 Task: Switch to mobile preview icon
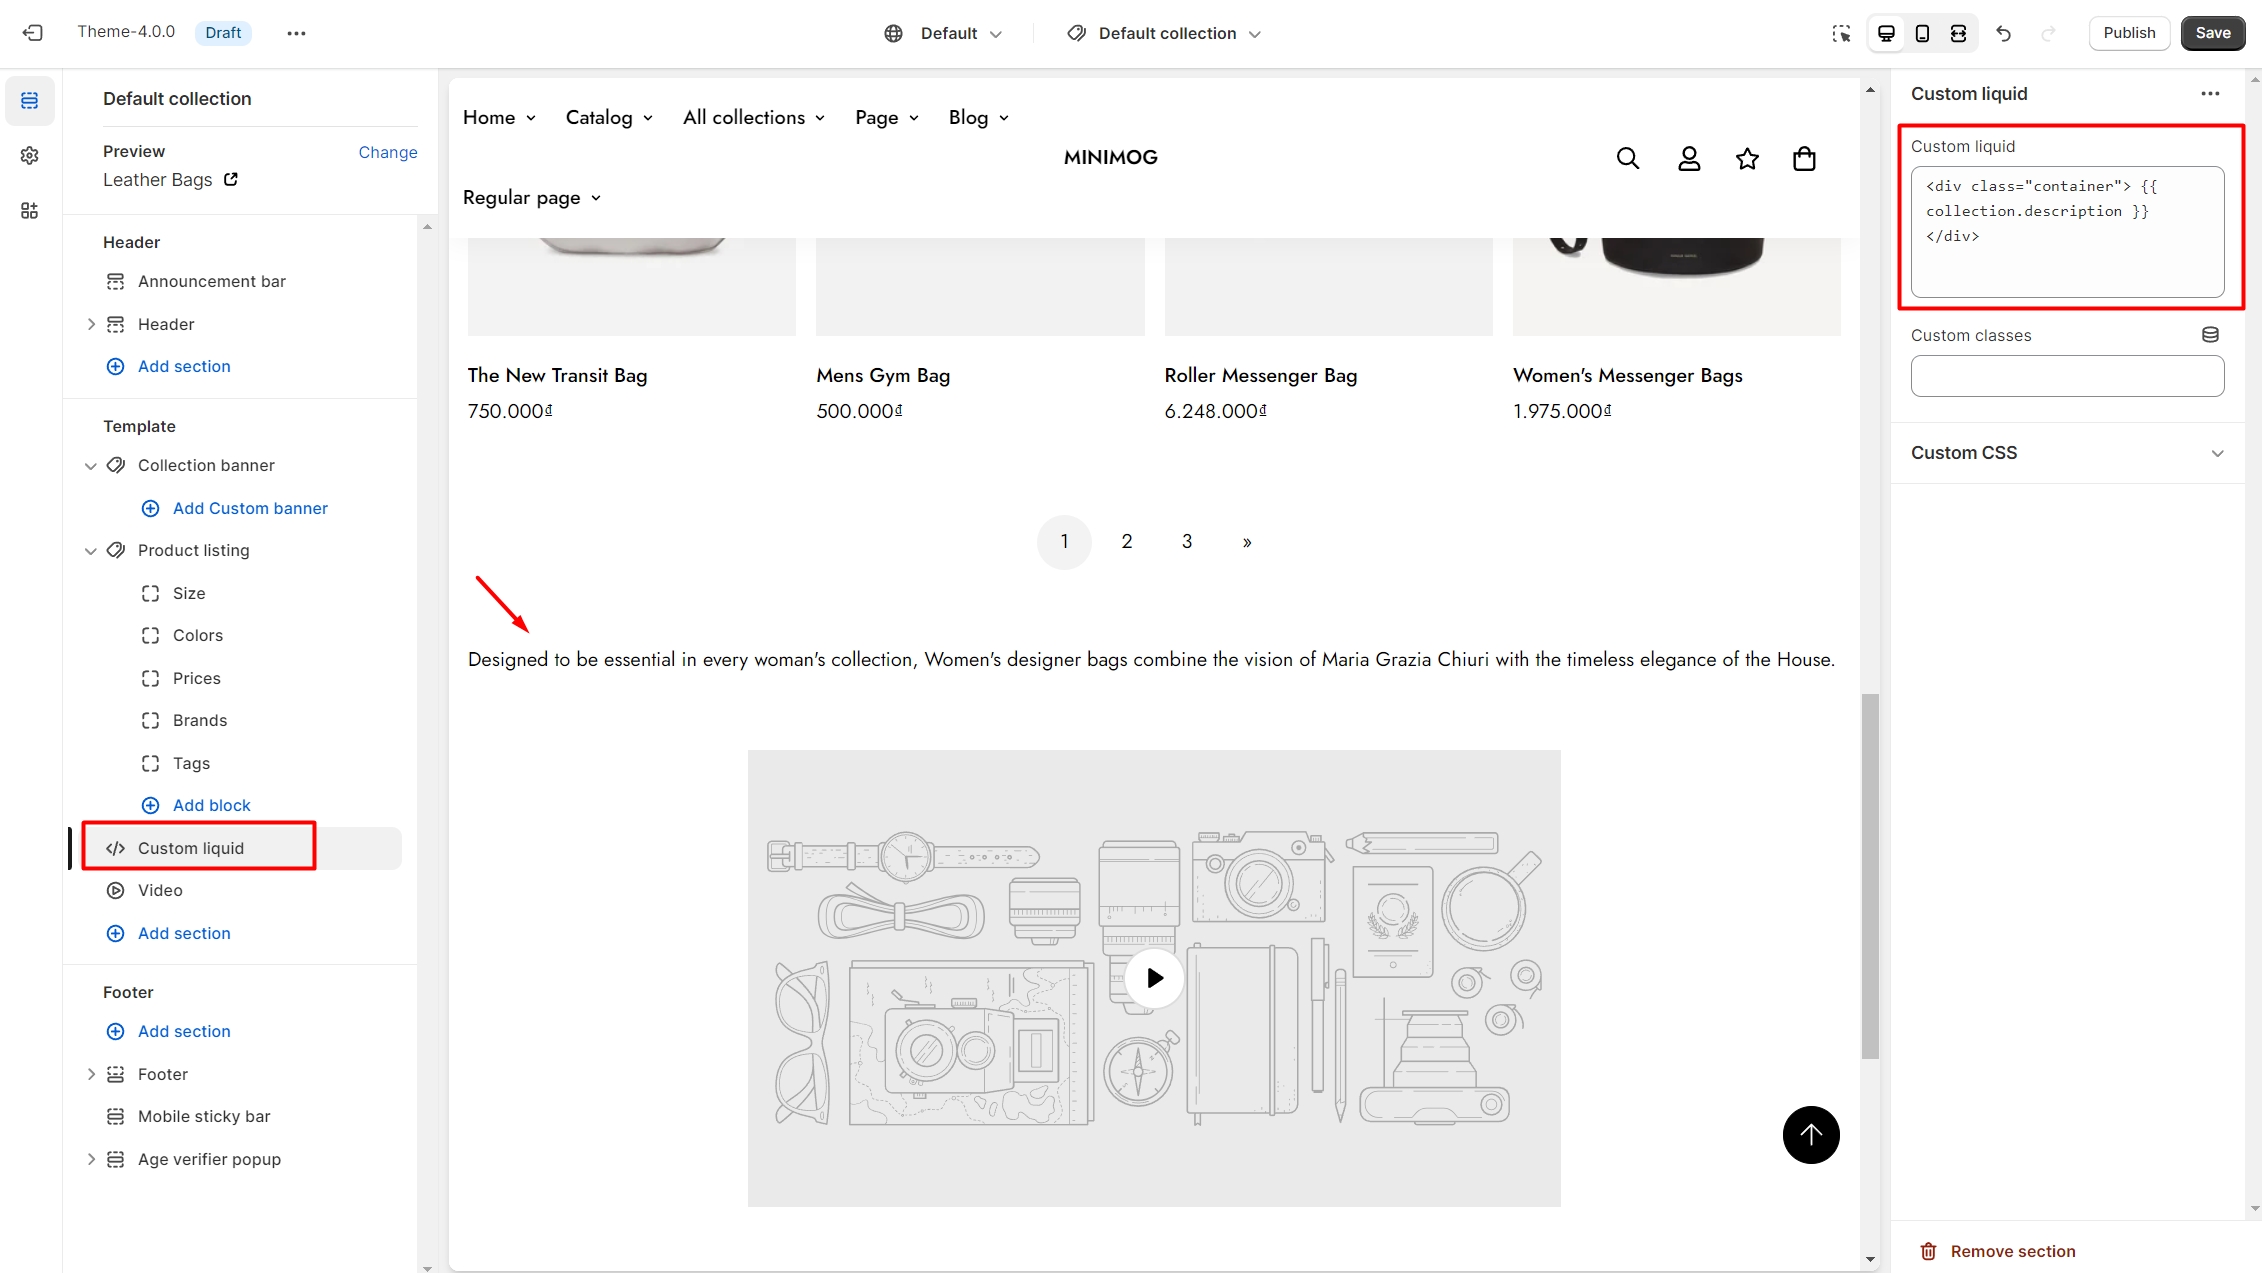tap(1922, 33)
